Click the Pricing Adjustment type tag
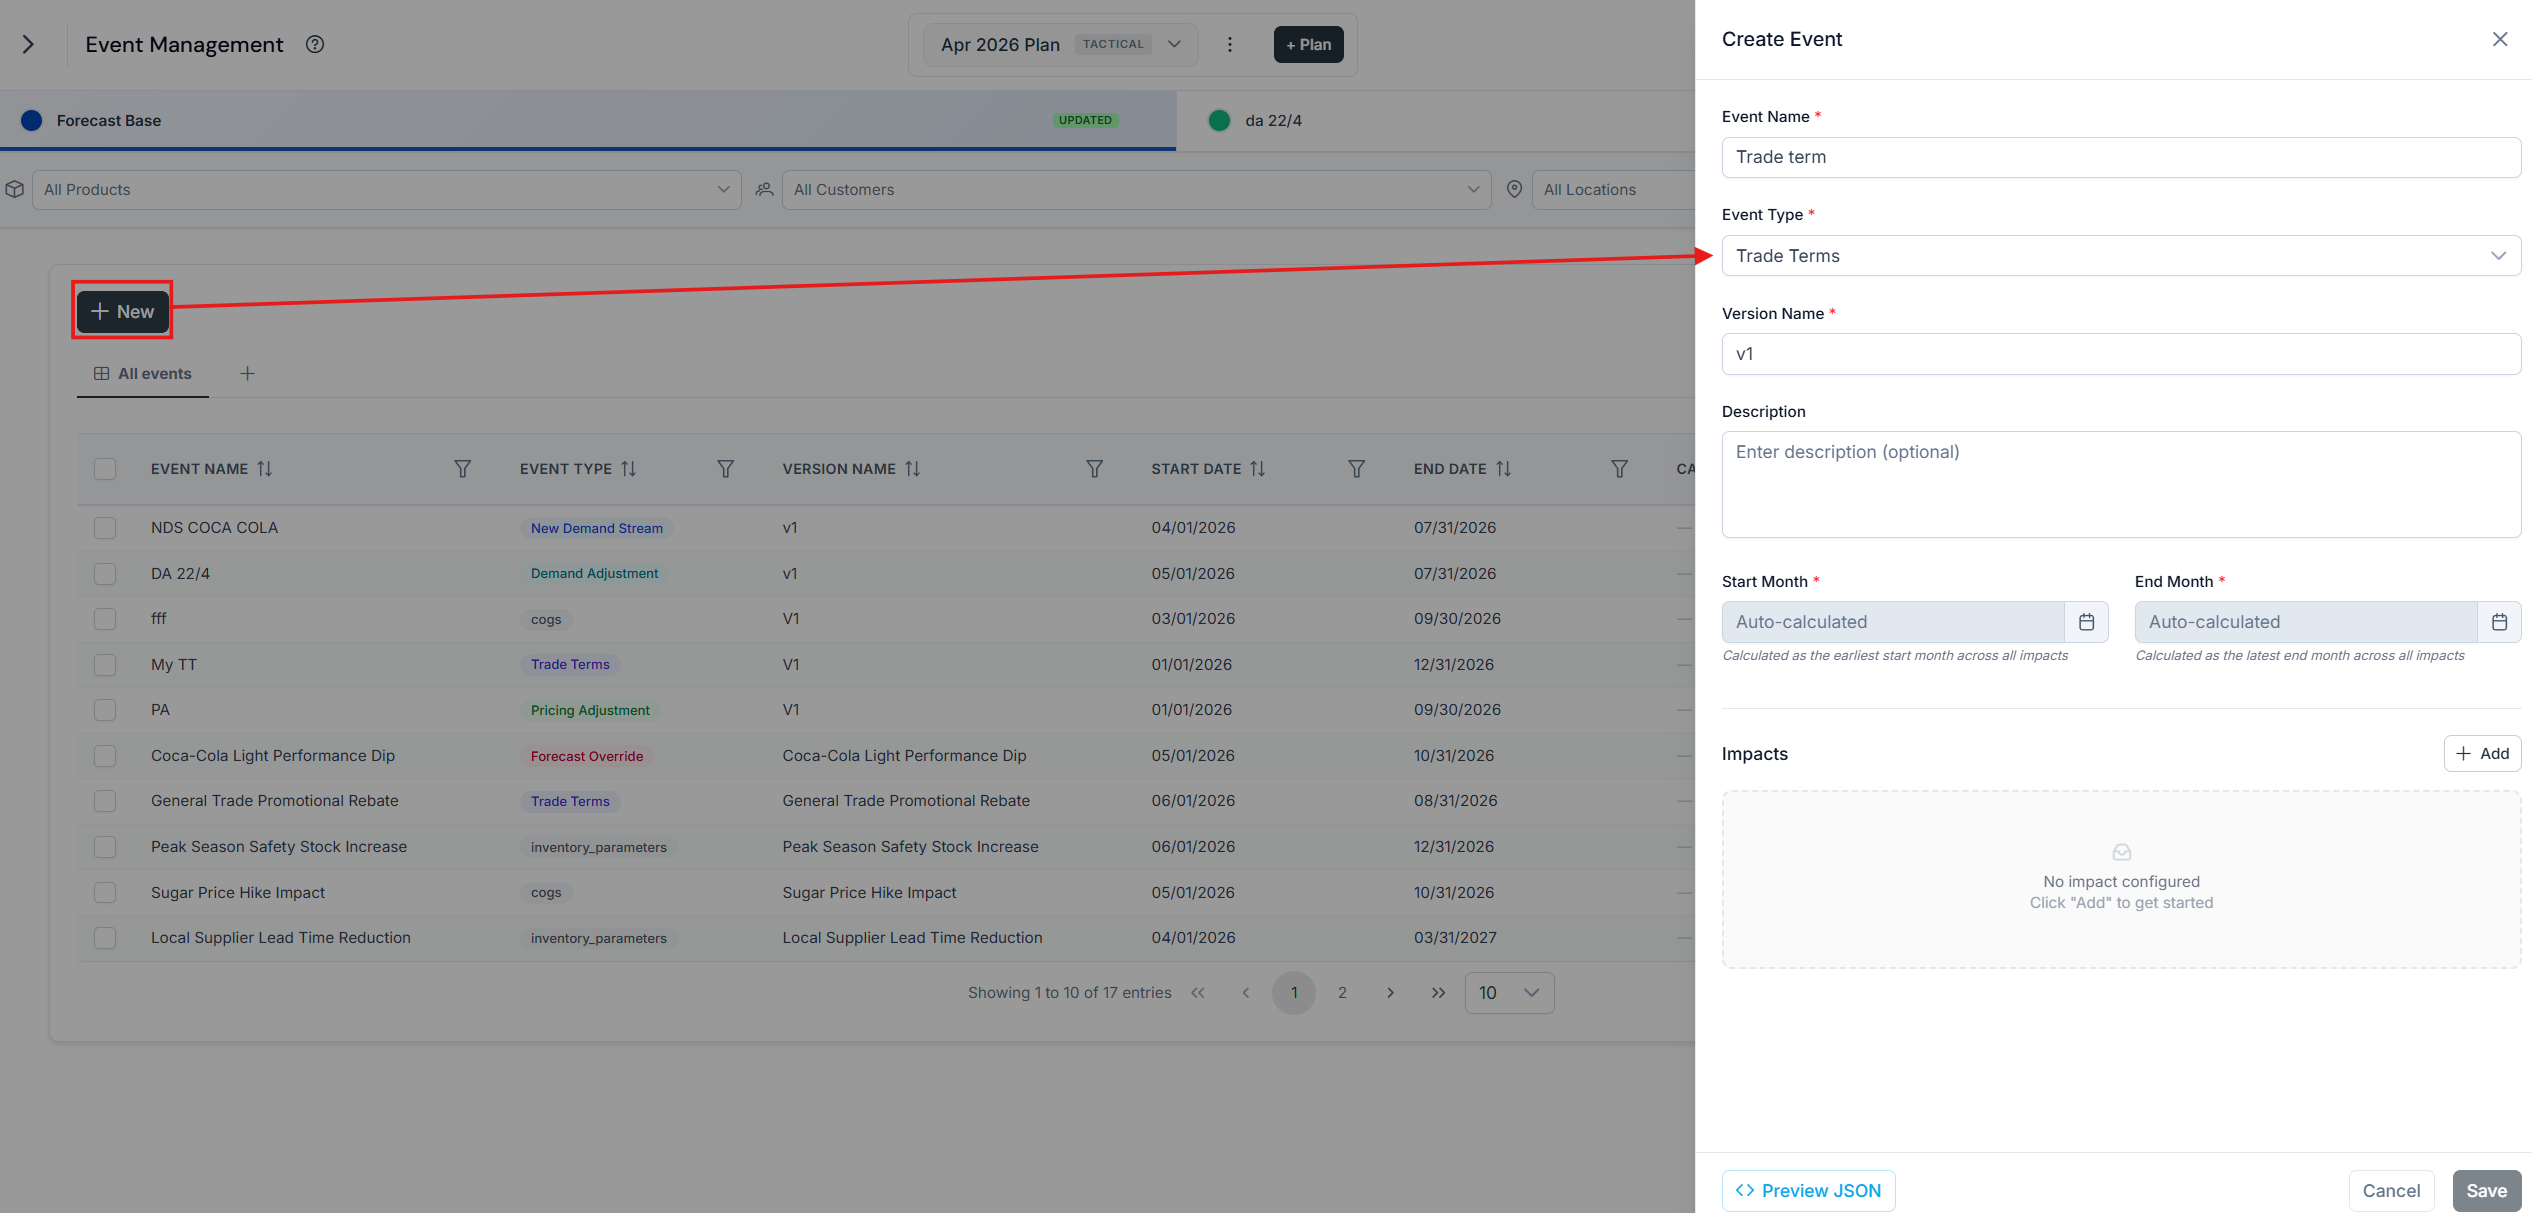This screenshot has width=2532, height=1213. pos(590,710)
